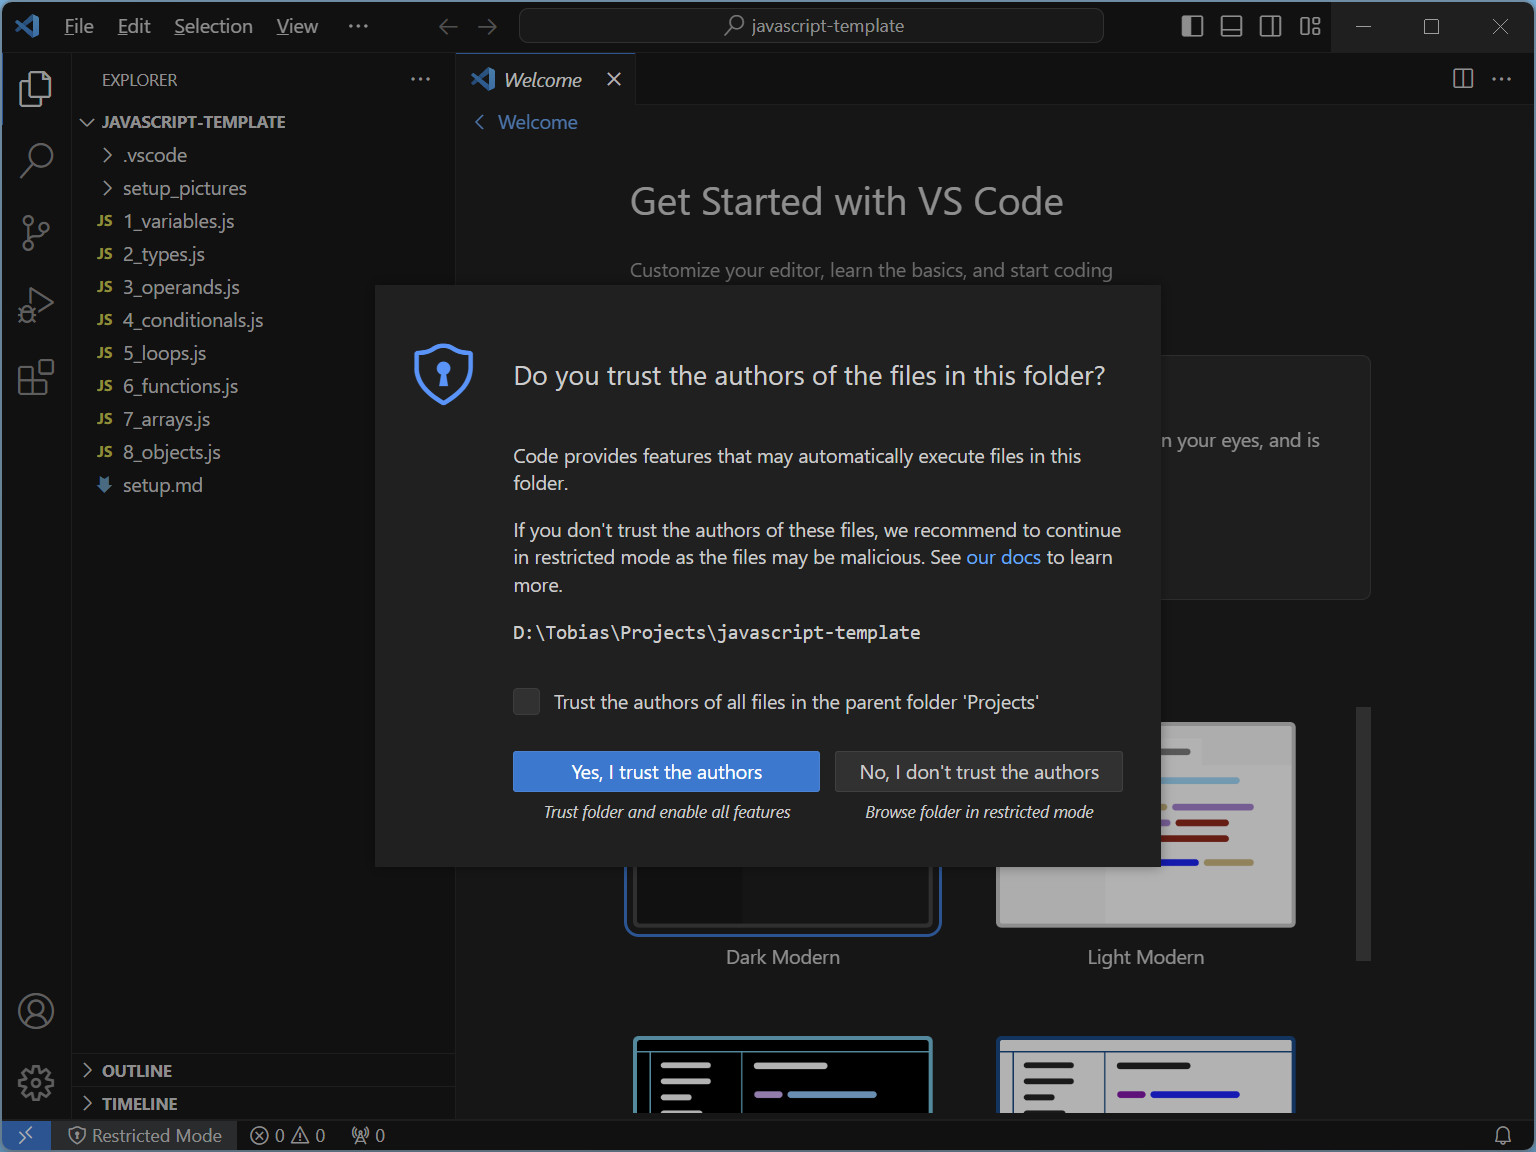
Task: Open the Run and Debug view
Action: point(36,305)
